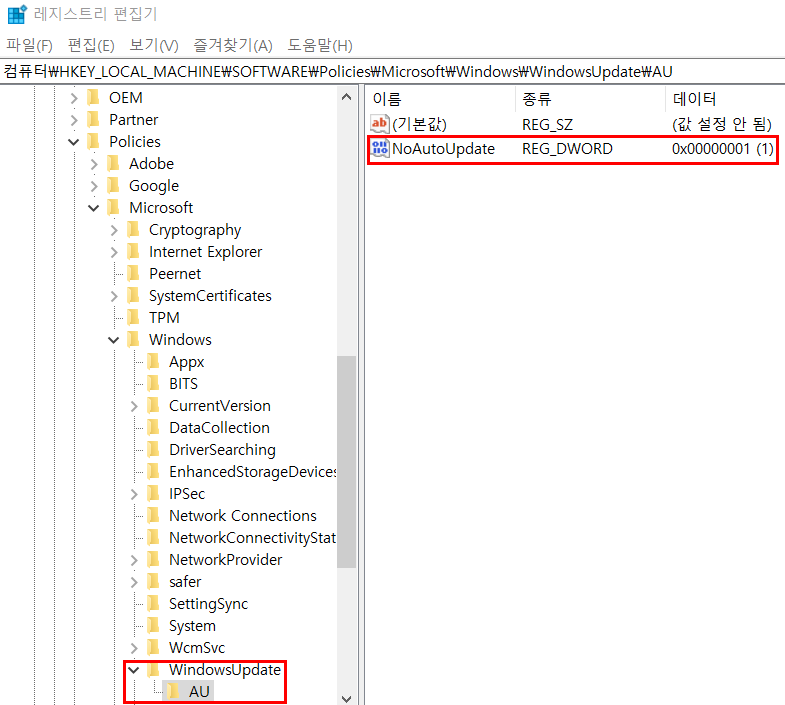Image resolution: width=785 pixels, height=705 pixels.
Task: Select the EnhancedStorageDevices key
Action: coord(252,472)
